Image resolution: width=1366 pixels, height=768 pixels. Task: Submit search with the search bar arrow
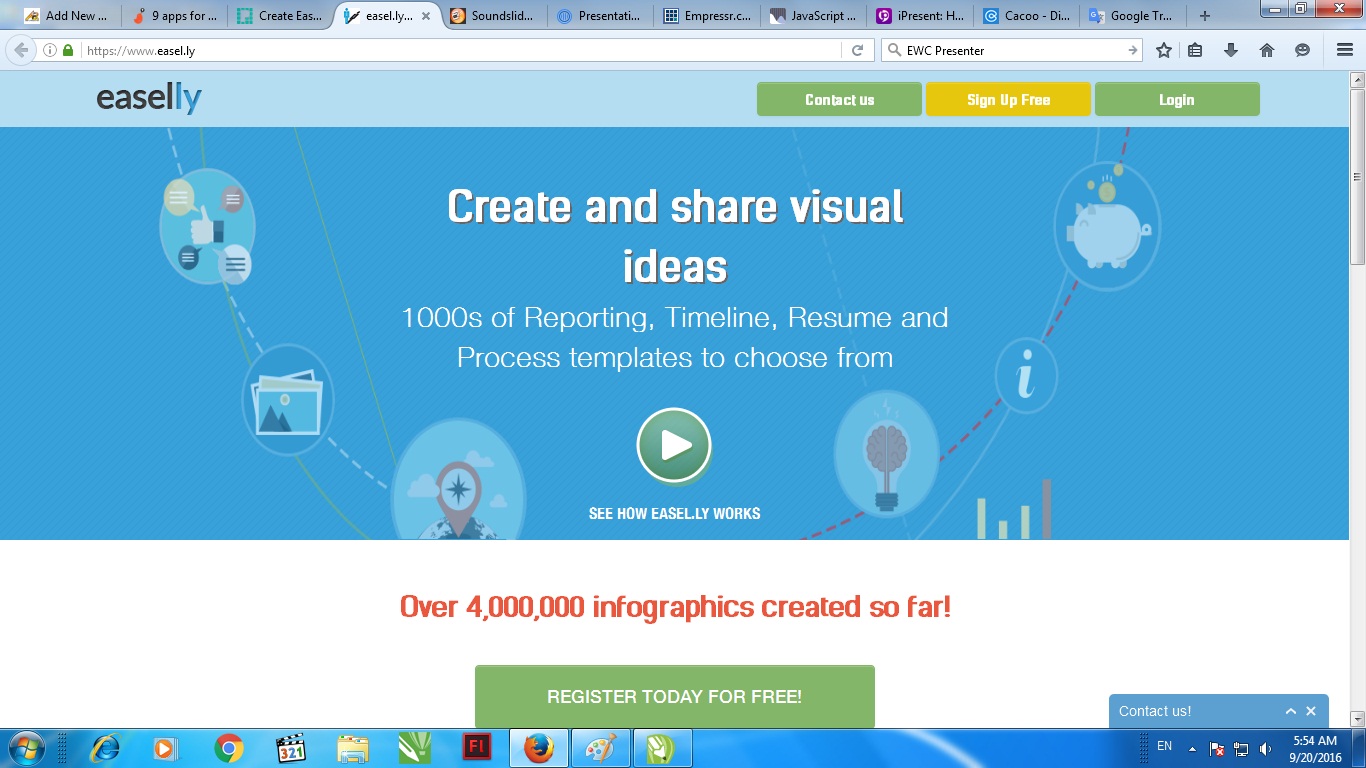[x=1133, y=50]
